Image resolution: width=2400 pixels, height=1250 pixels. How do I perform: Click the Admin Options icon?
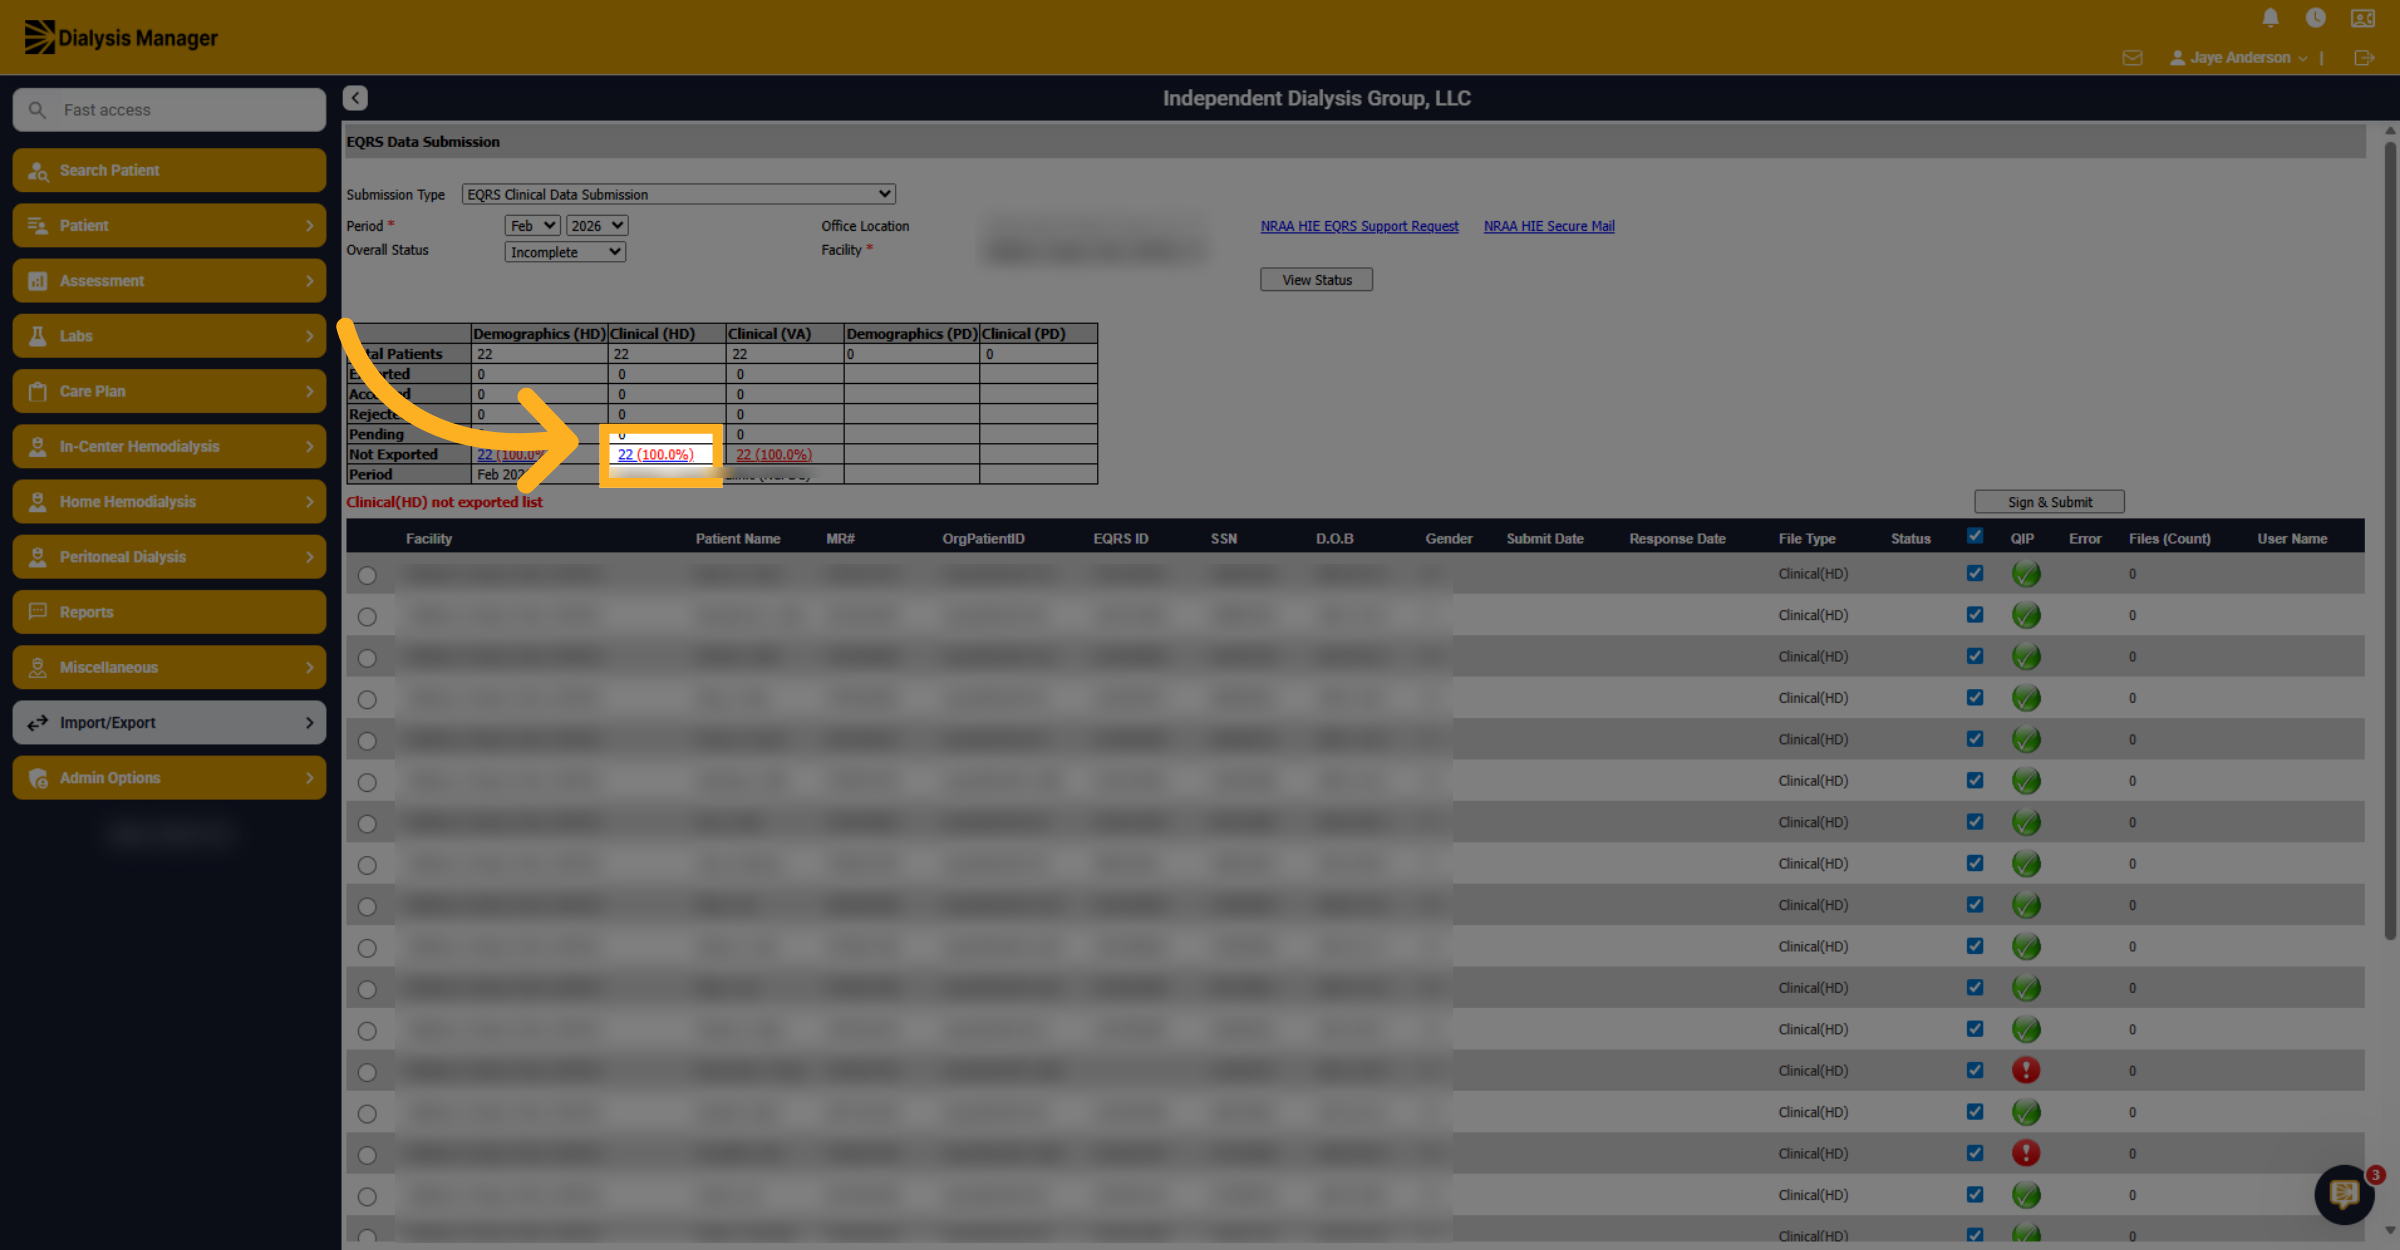click(38, 778)
